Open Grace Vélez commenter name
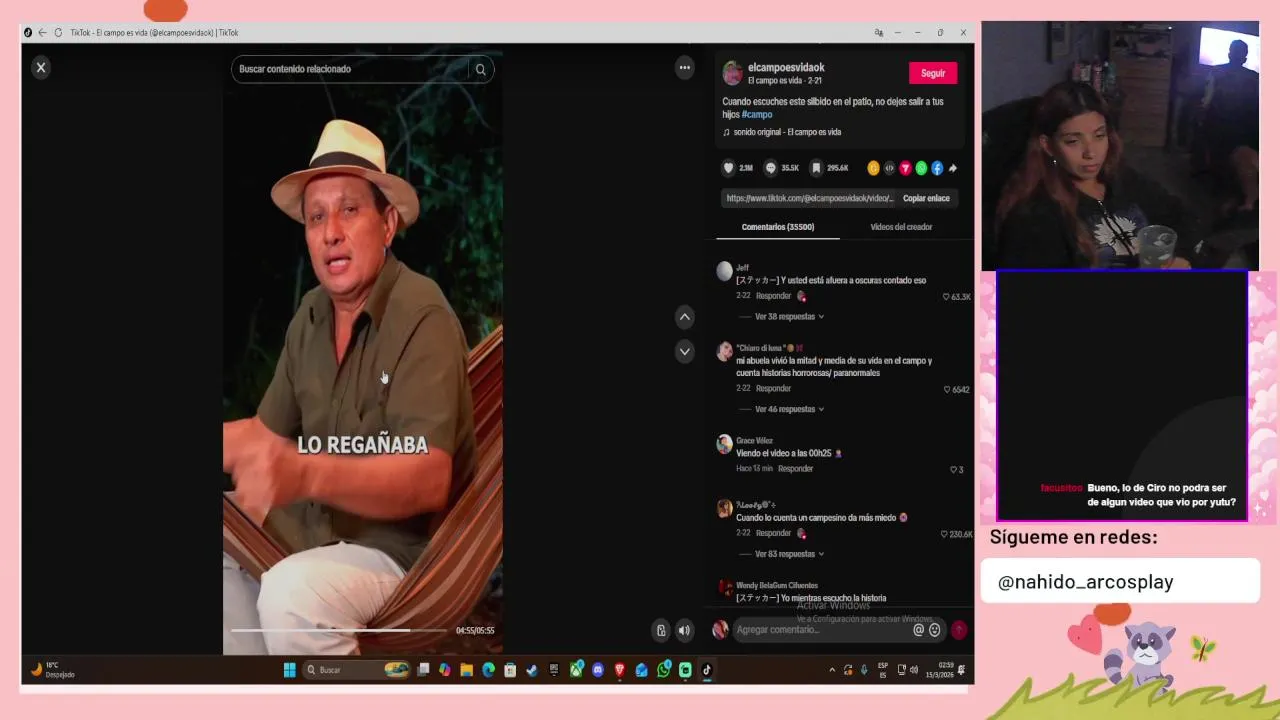Image resolution: width=1280 pixels, height=720 pixels. pyautogui.click(x=754, y=440)
